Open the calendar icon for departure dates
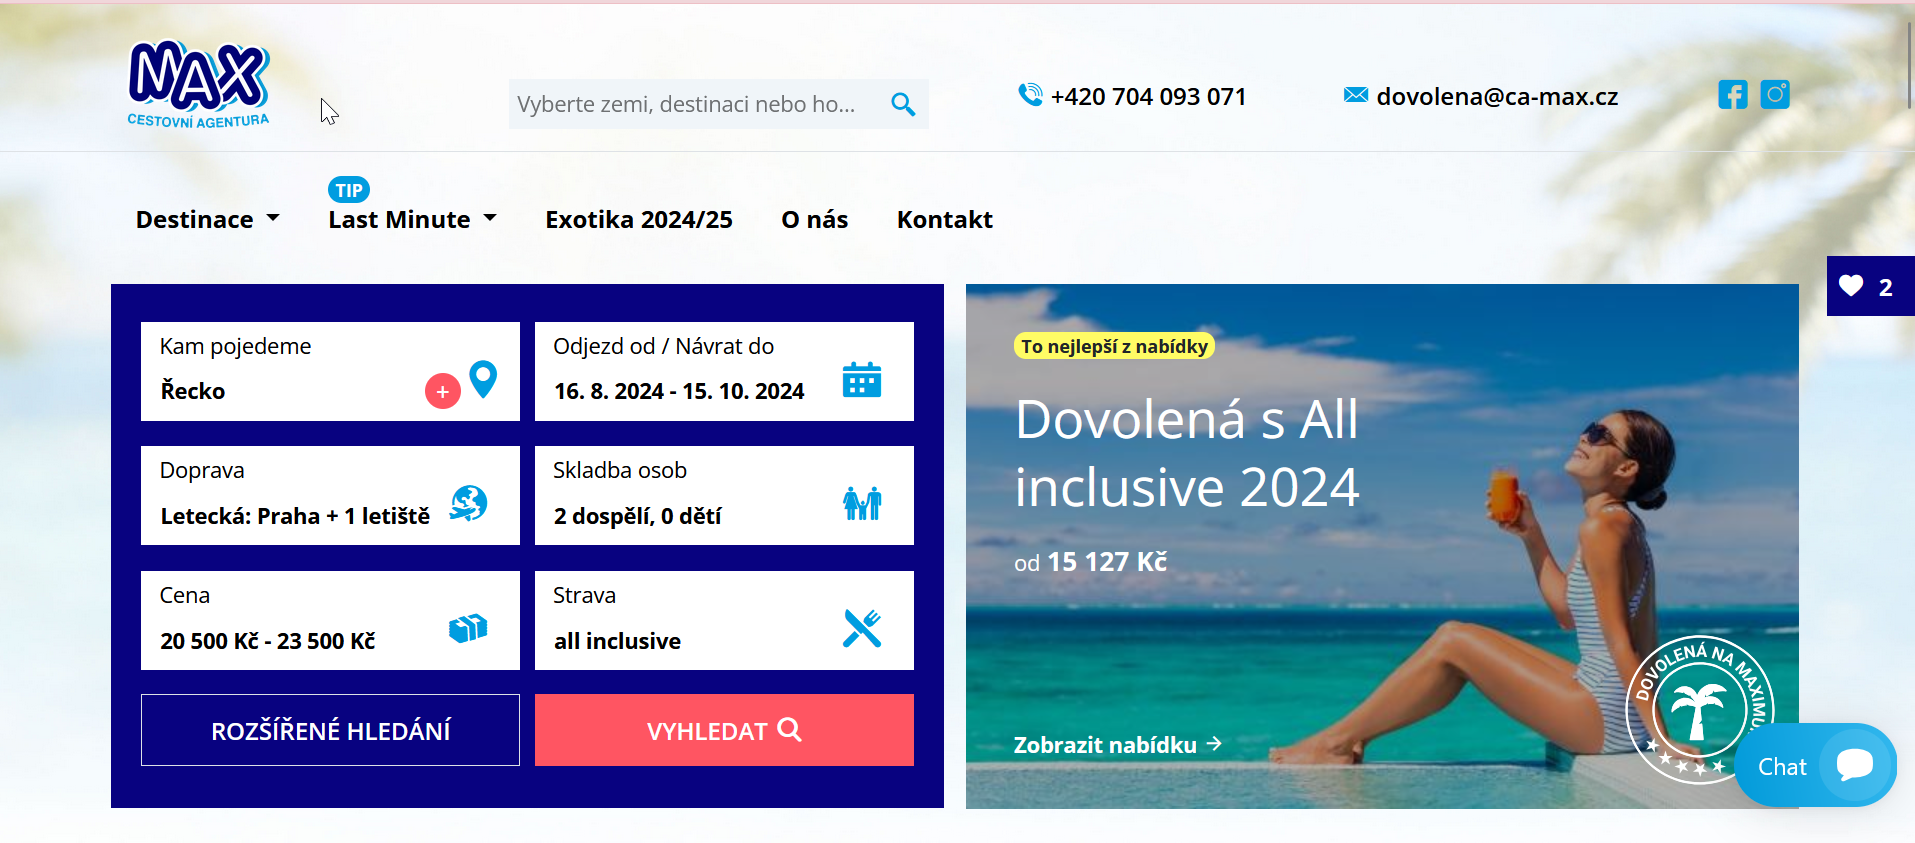Viewport: 1915px width, 843px height. (x=861, y=379)
